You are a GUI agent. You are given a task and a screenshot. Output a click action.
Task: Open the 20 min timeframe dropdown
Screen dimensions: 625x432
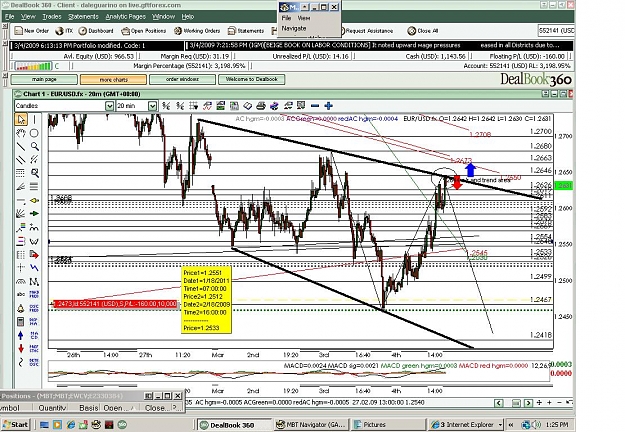pyautogui.click(x=152, y=106)
